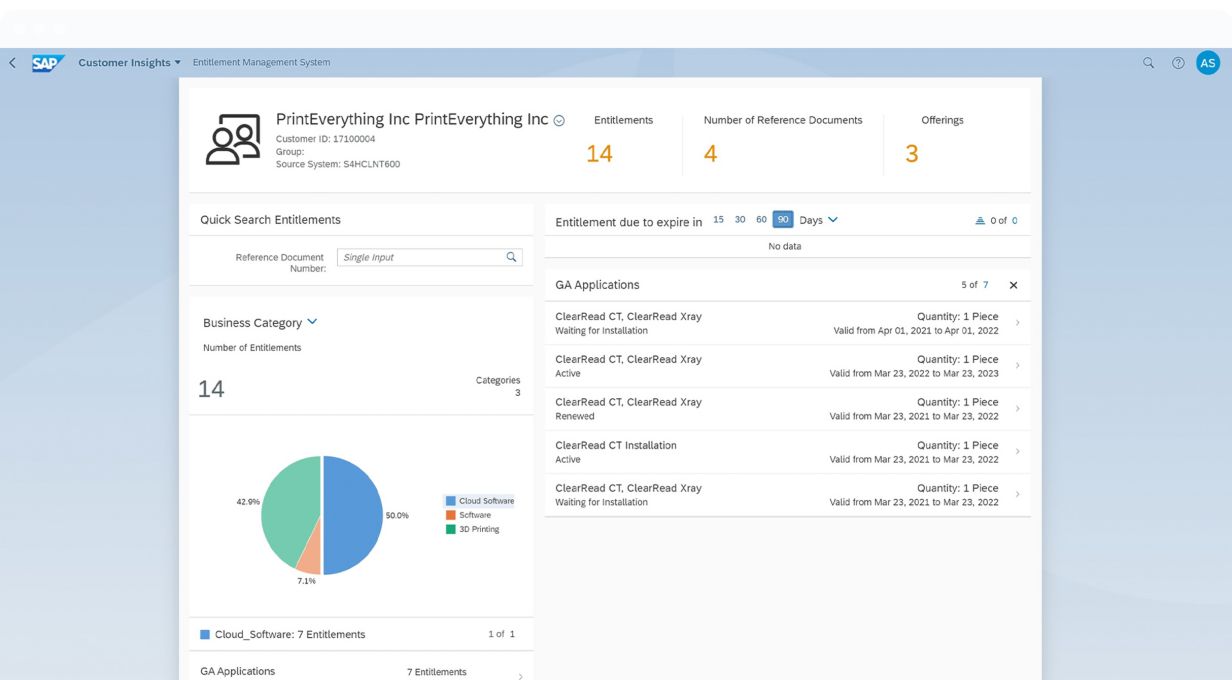Select the 30 days expiry option

click(740, 220)
